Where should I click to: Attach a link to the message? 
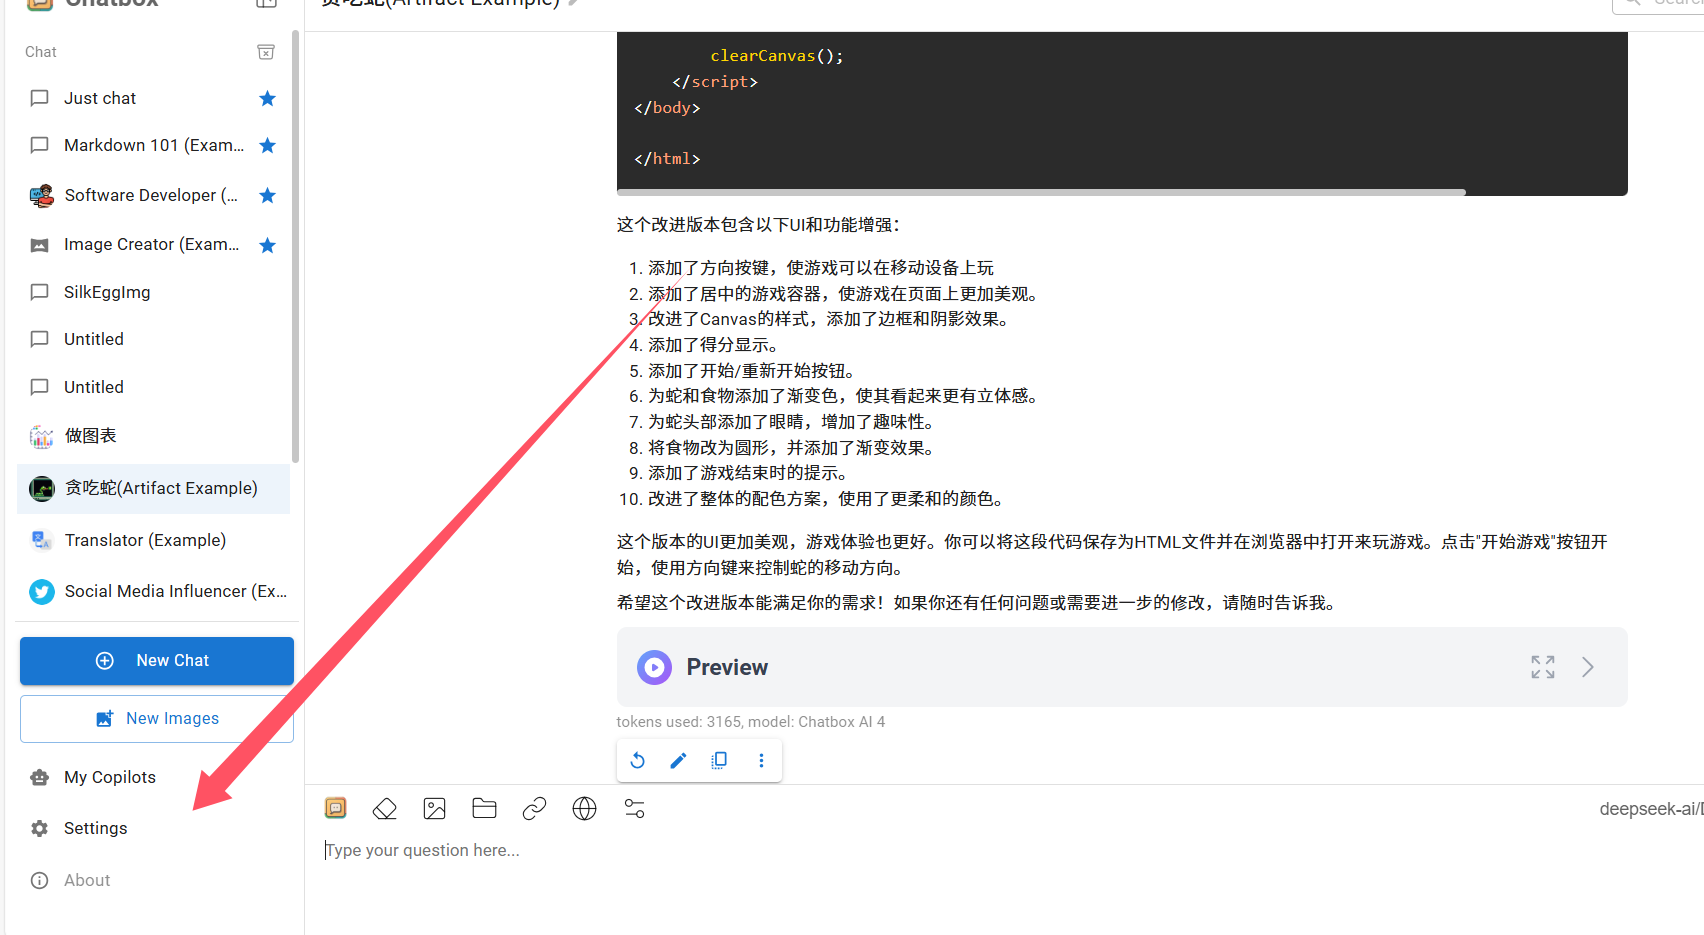click(x=535, y=808)
